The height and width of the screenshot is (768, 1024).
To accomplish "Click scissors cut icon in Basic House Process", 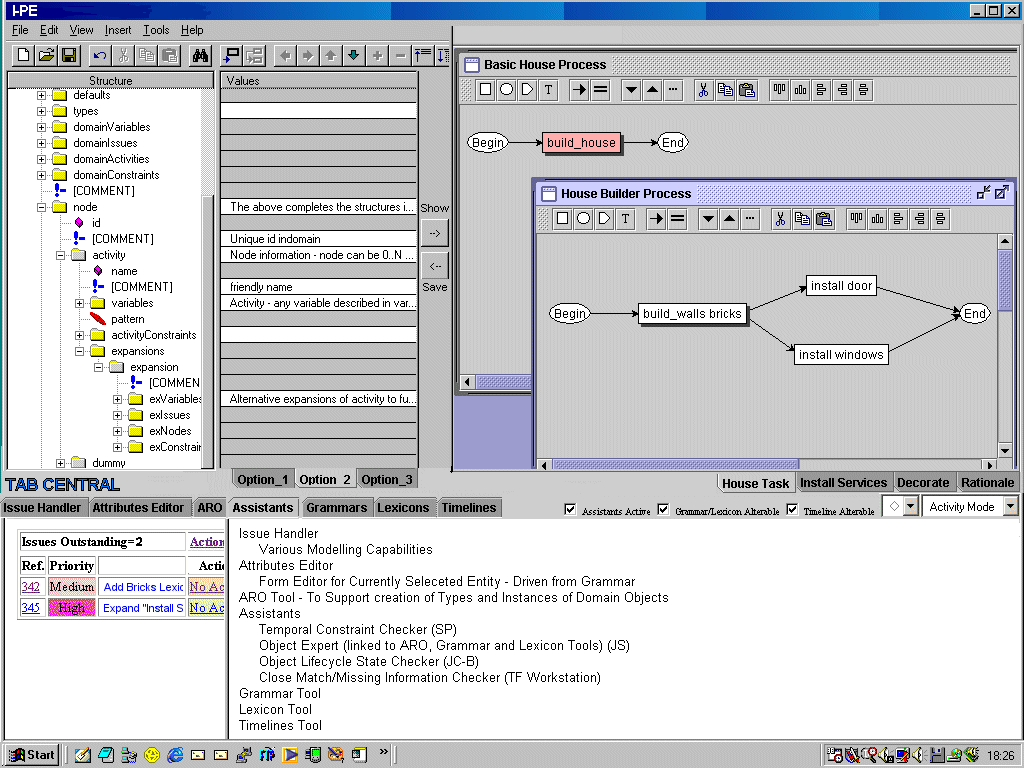I will pyautogui.click(x=703, y=90).
